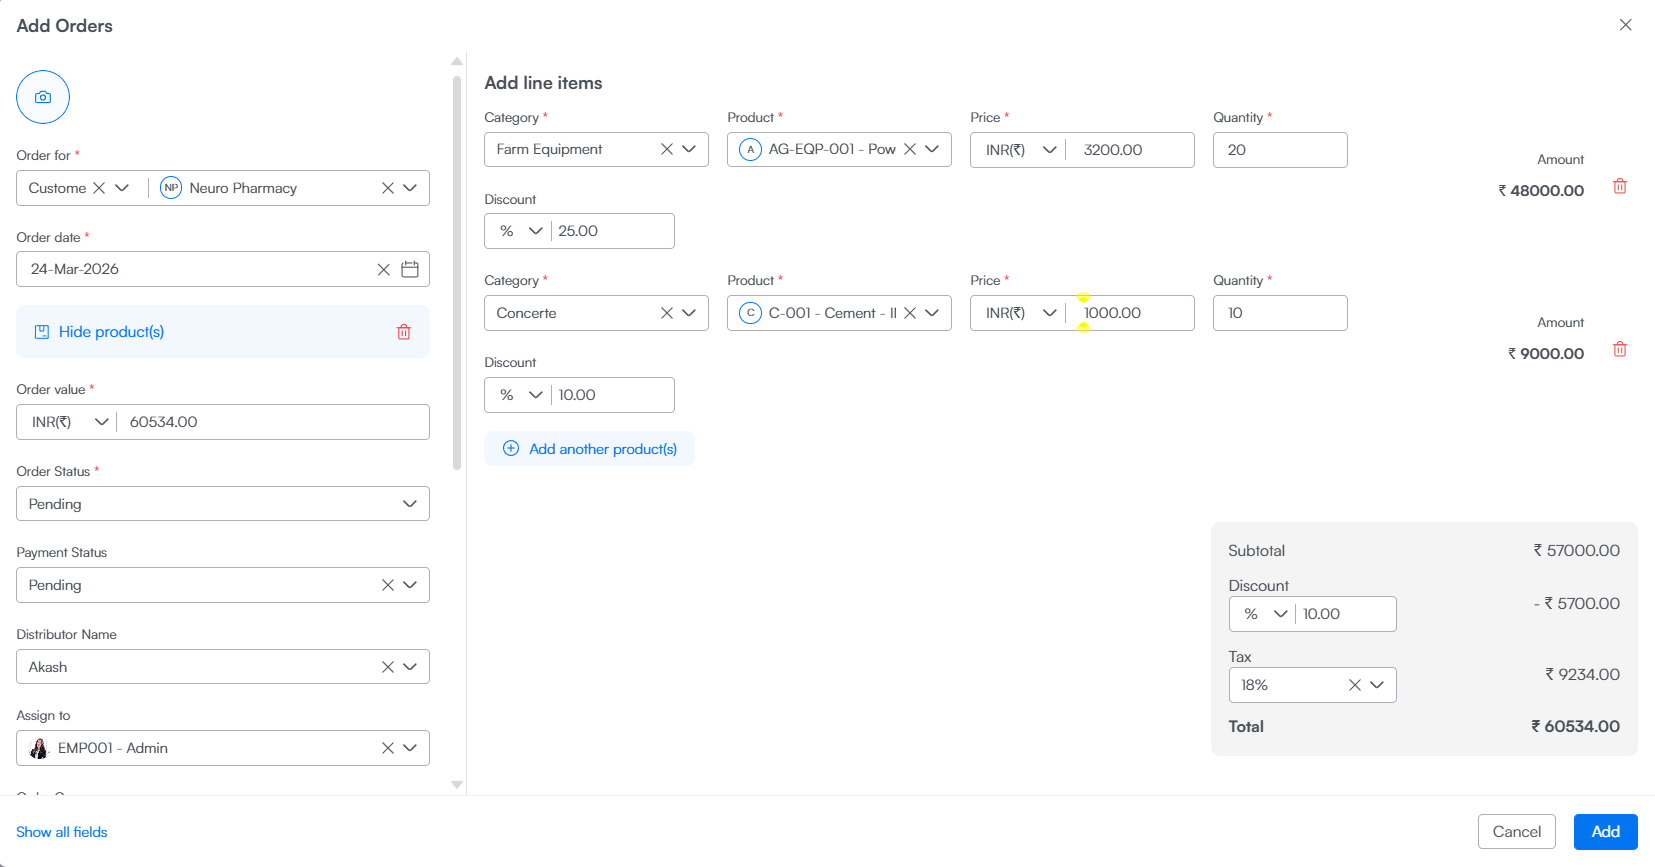The height and width of the screenshot is (867, 1655).
Task: Open the subtotal discount type dropdown
Action: click(1265, 614)
